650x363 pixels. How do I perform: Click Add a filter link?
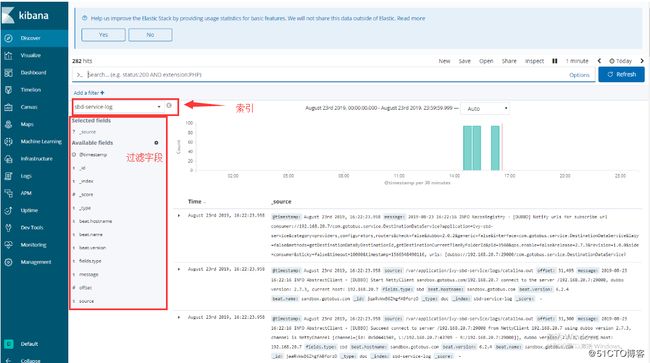tap(89, 93)
